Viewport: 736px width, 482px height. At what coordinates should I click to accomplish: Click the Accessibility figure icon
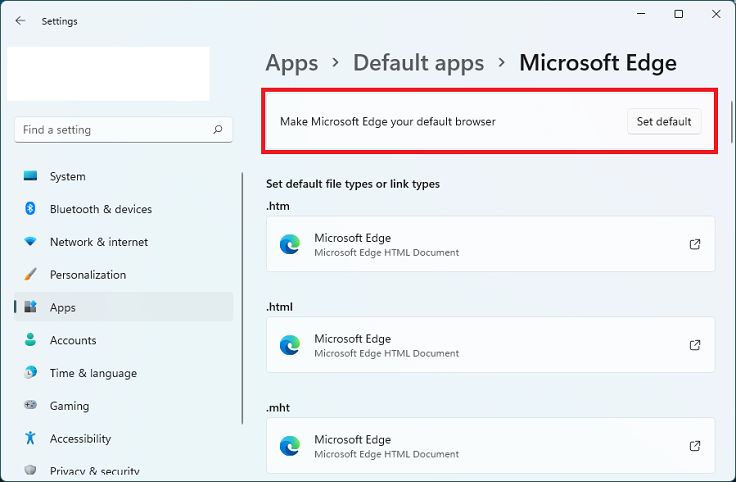[31, 438]
